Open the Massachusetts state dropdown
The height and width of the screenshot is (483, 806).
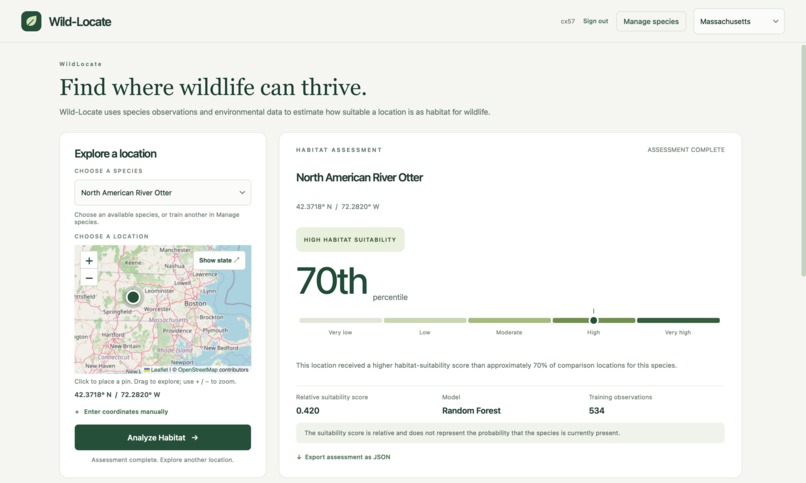click(739, 22)
